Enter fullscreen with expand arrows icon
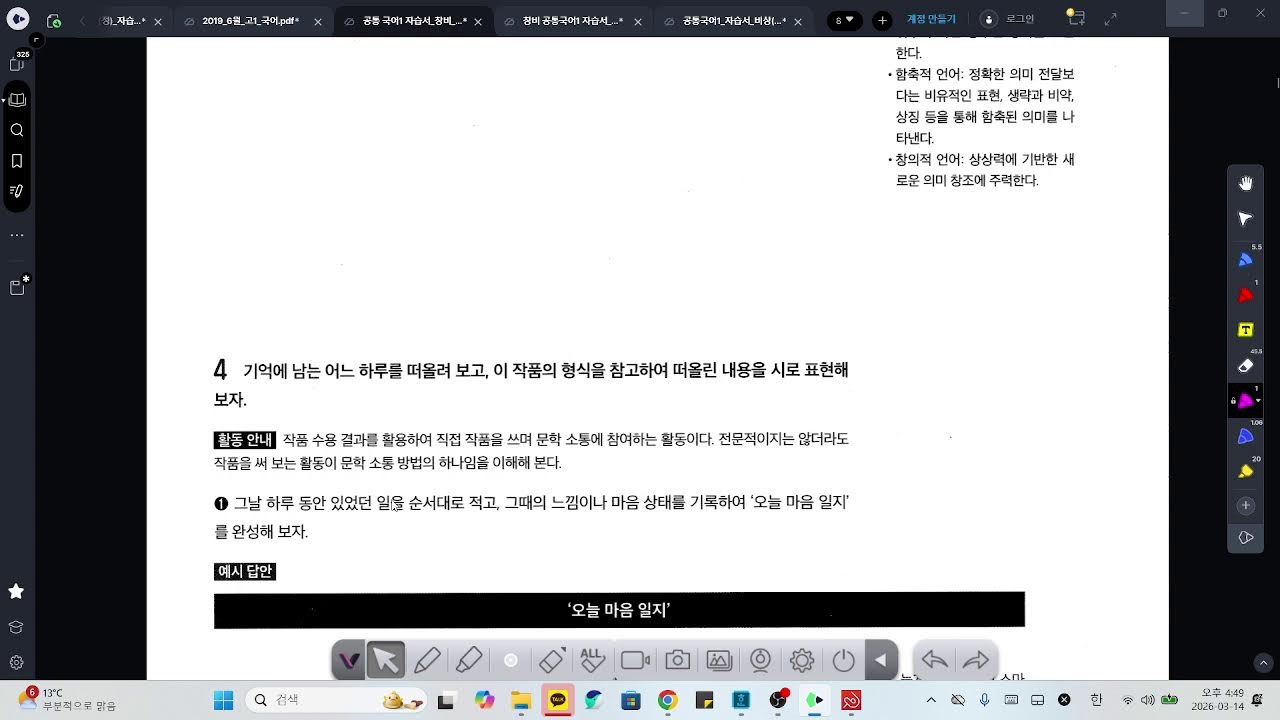The width and height of the screenshot is (1280, 720). (1111, 18)
